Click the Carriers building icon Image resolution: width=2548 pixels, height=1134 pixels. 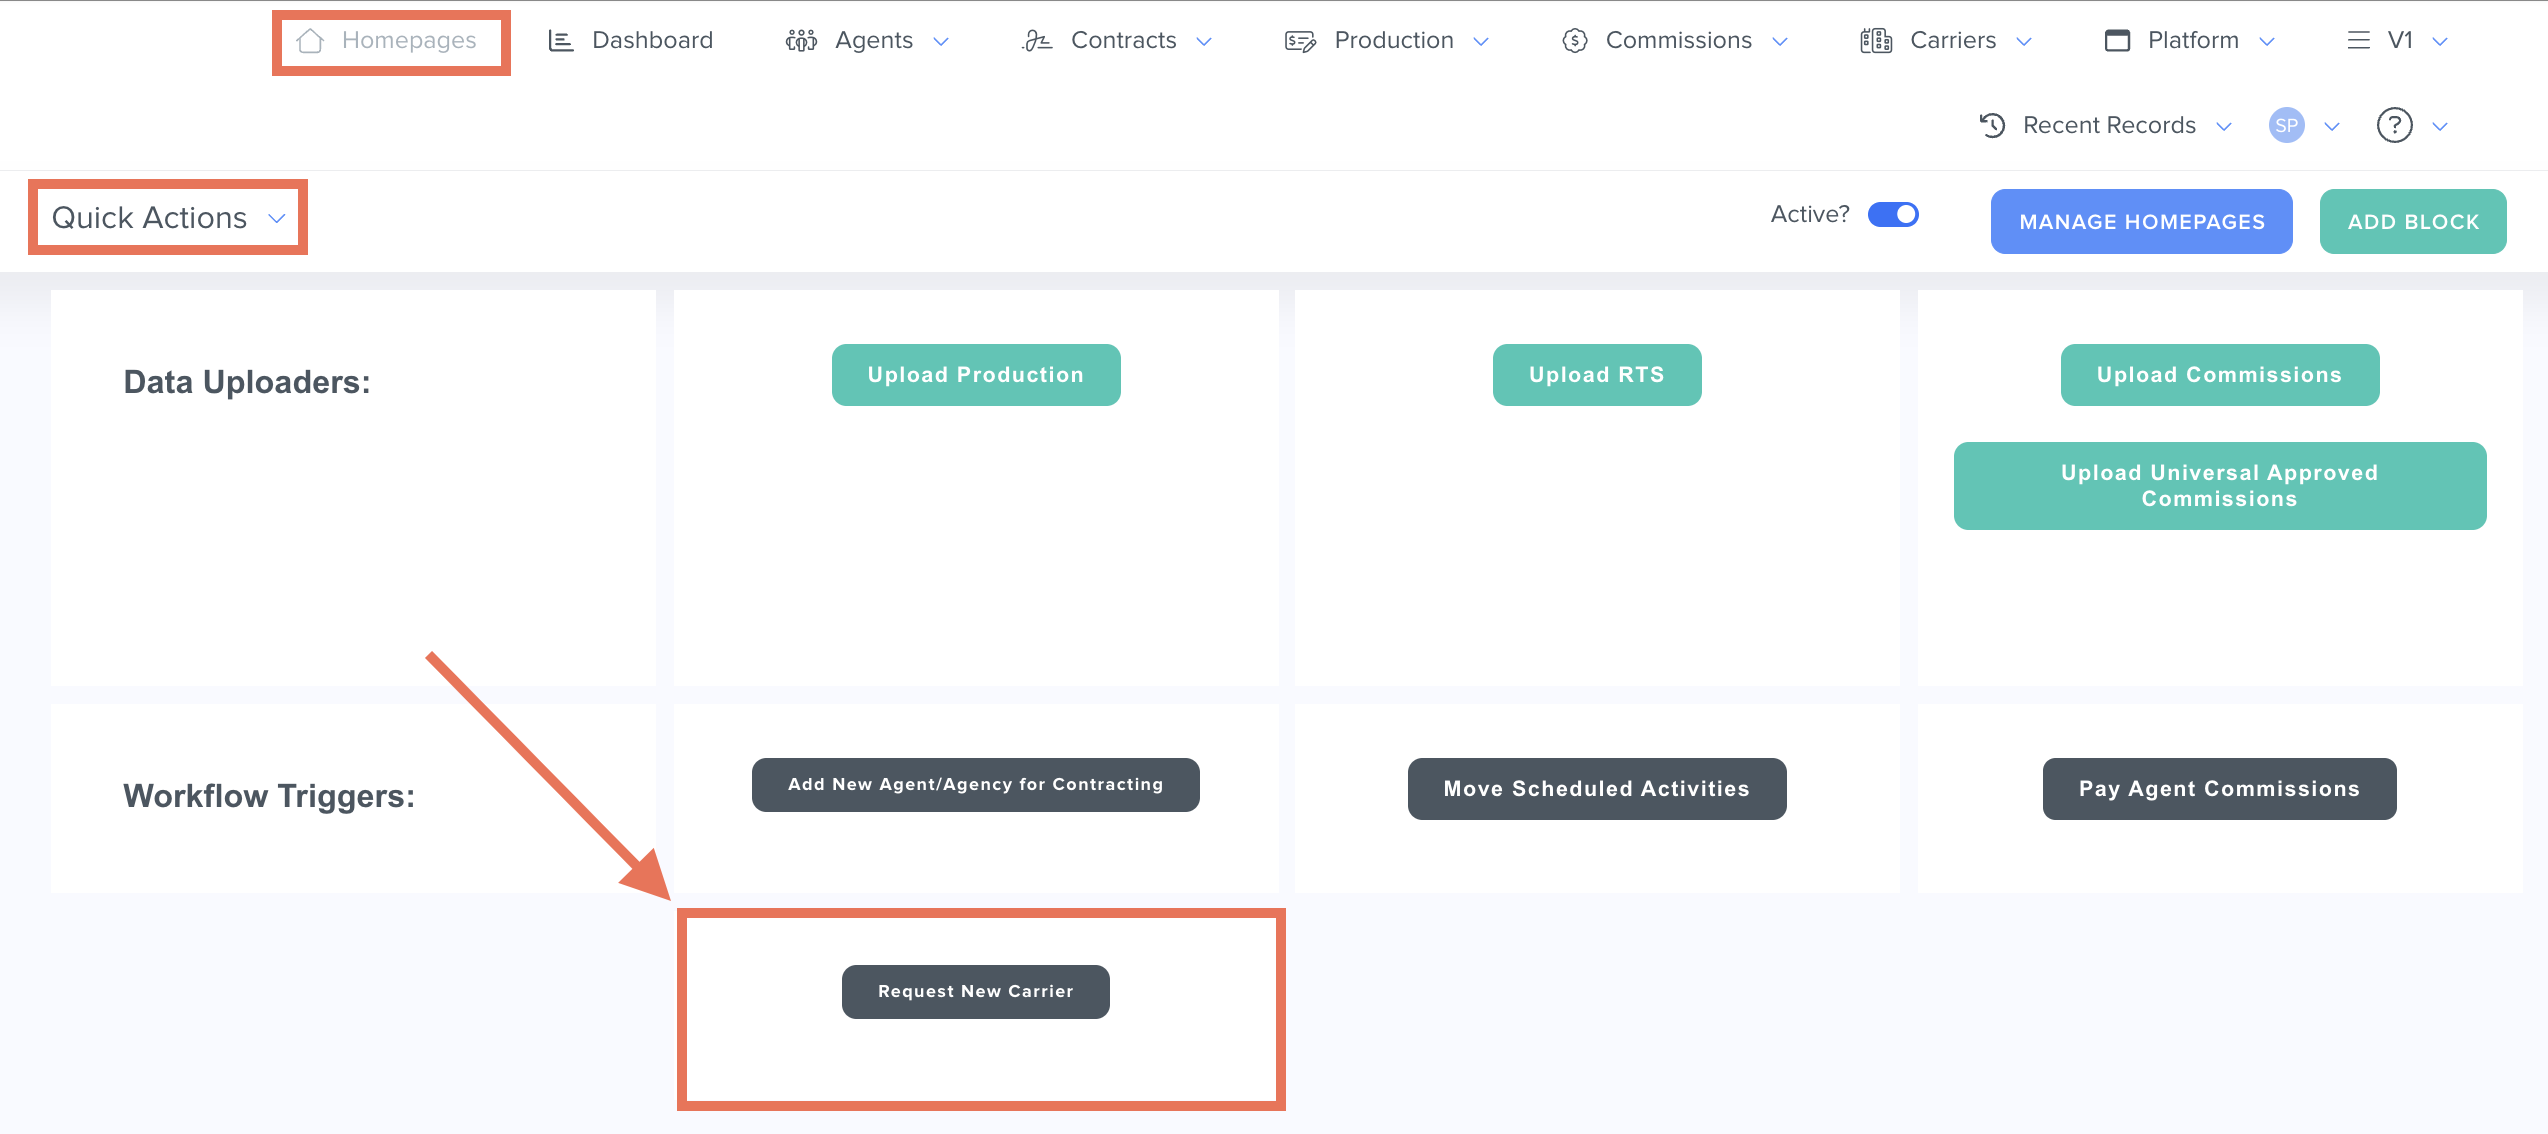point(1876,41)
